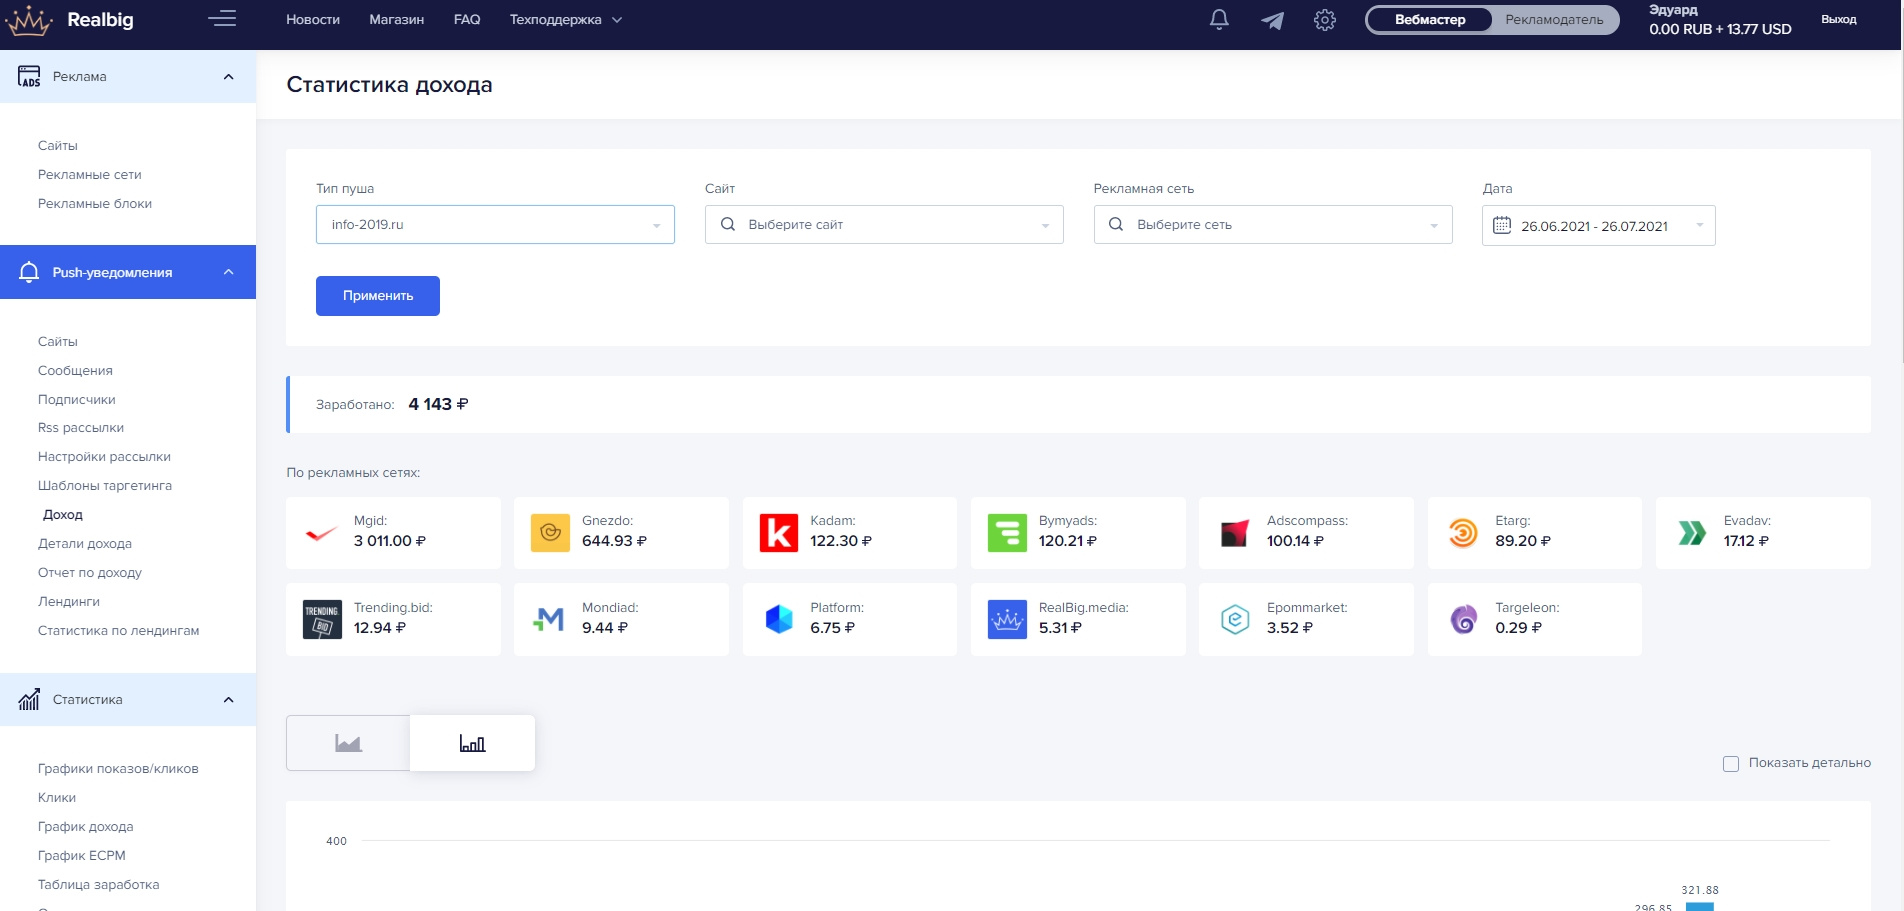The height and width of the screenshot is (911, 1904).
Task: Click the Realbig crown logo
Action: pyautogui.click(x=29, y=20)
